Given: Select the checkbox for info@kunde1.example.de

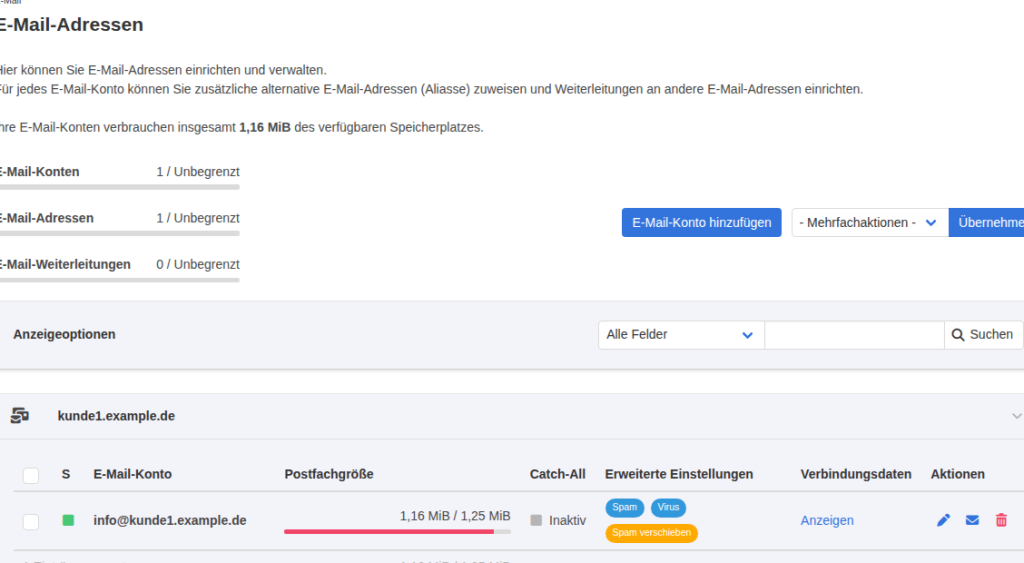Looking at the screenshot, I should click(x=31, y=522).
